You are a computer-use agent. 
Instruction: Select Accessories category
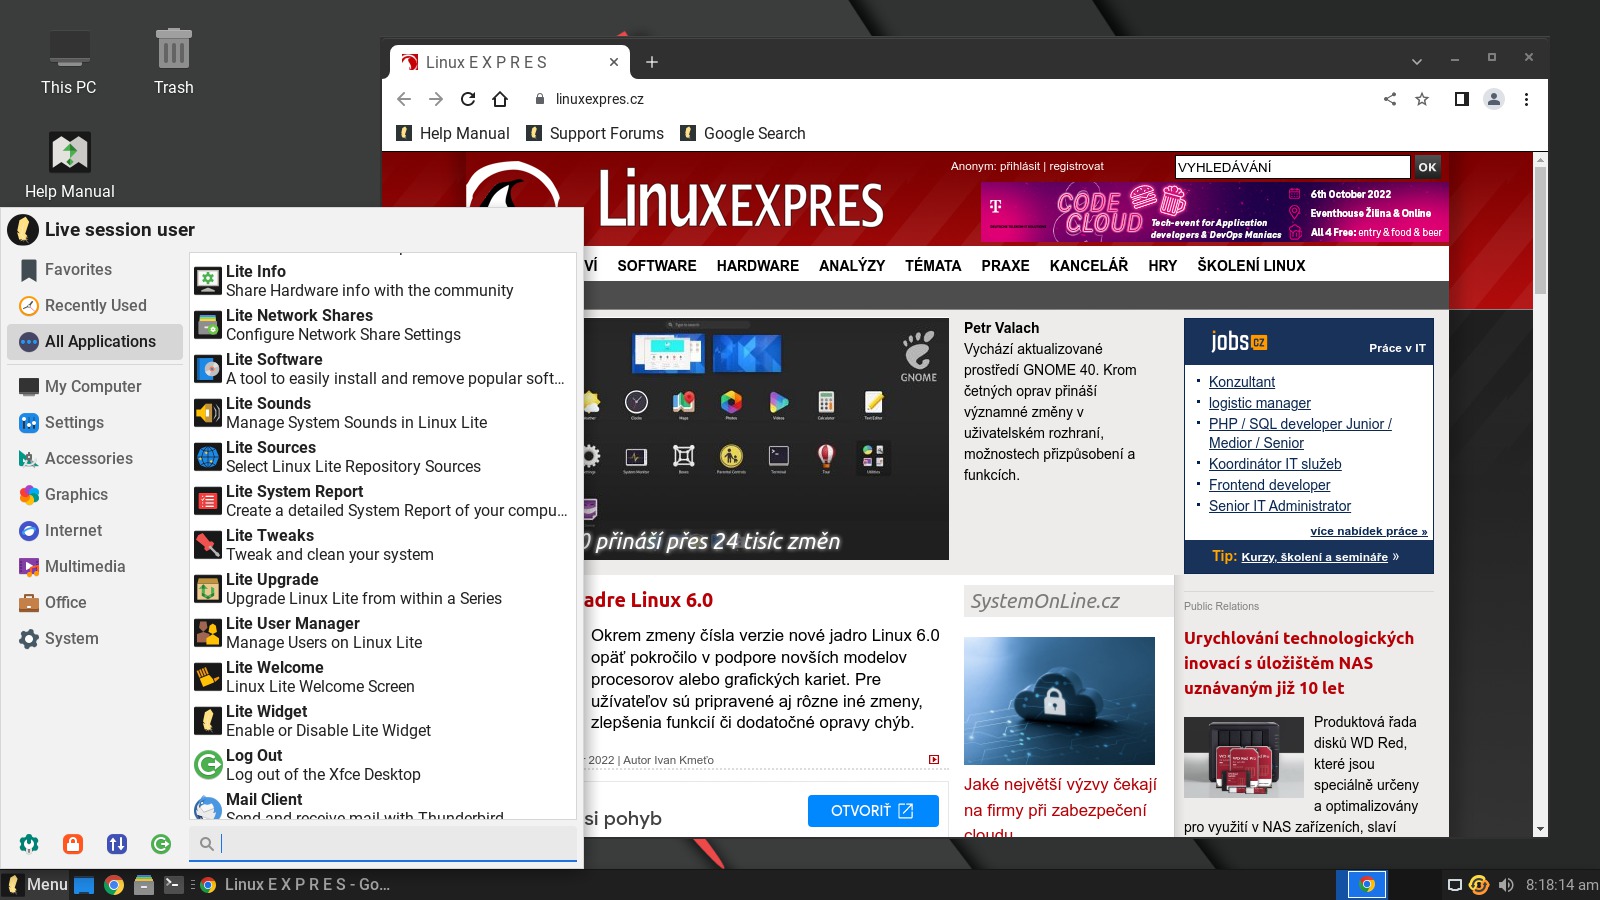(95, 459)
